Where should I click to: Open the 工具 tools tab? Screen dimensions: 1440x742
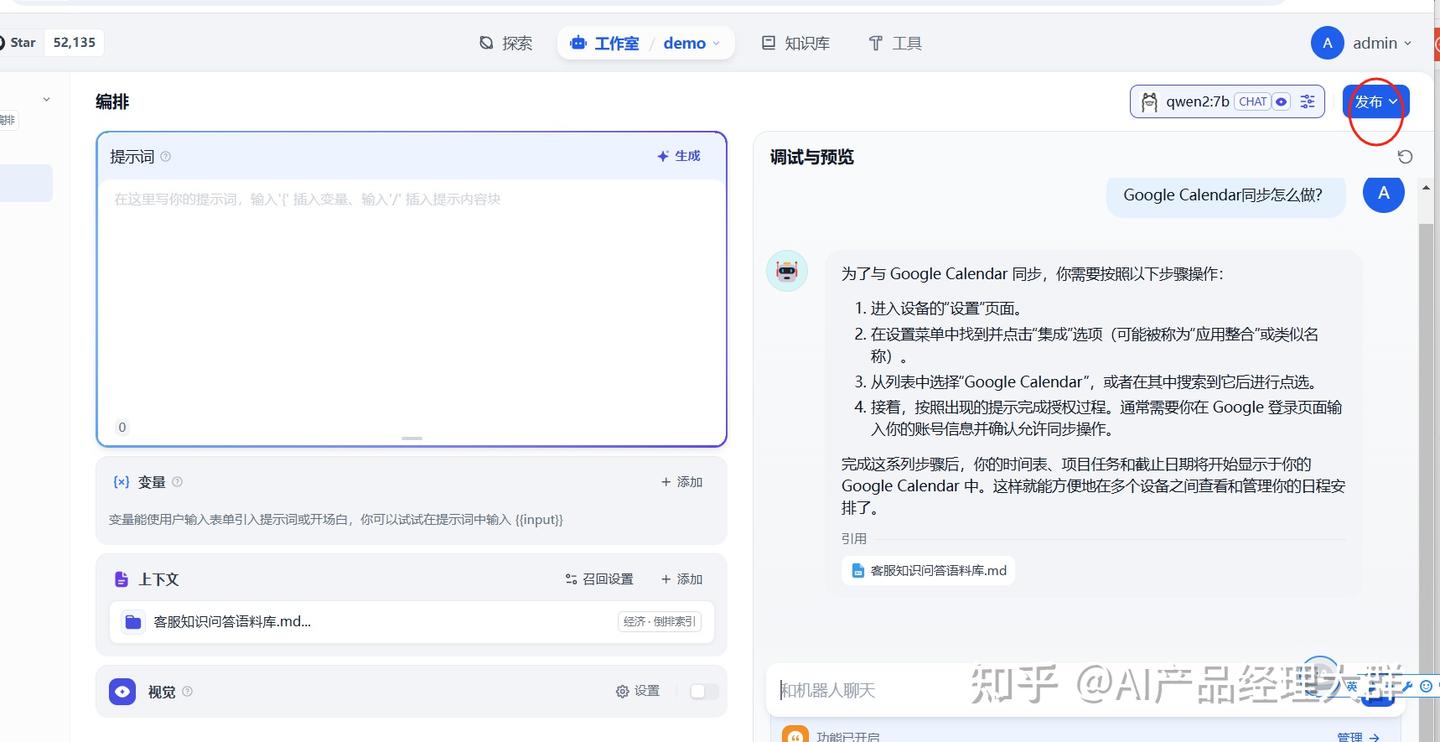895,43
